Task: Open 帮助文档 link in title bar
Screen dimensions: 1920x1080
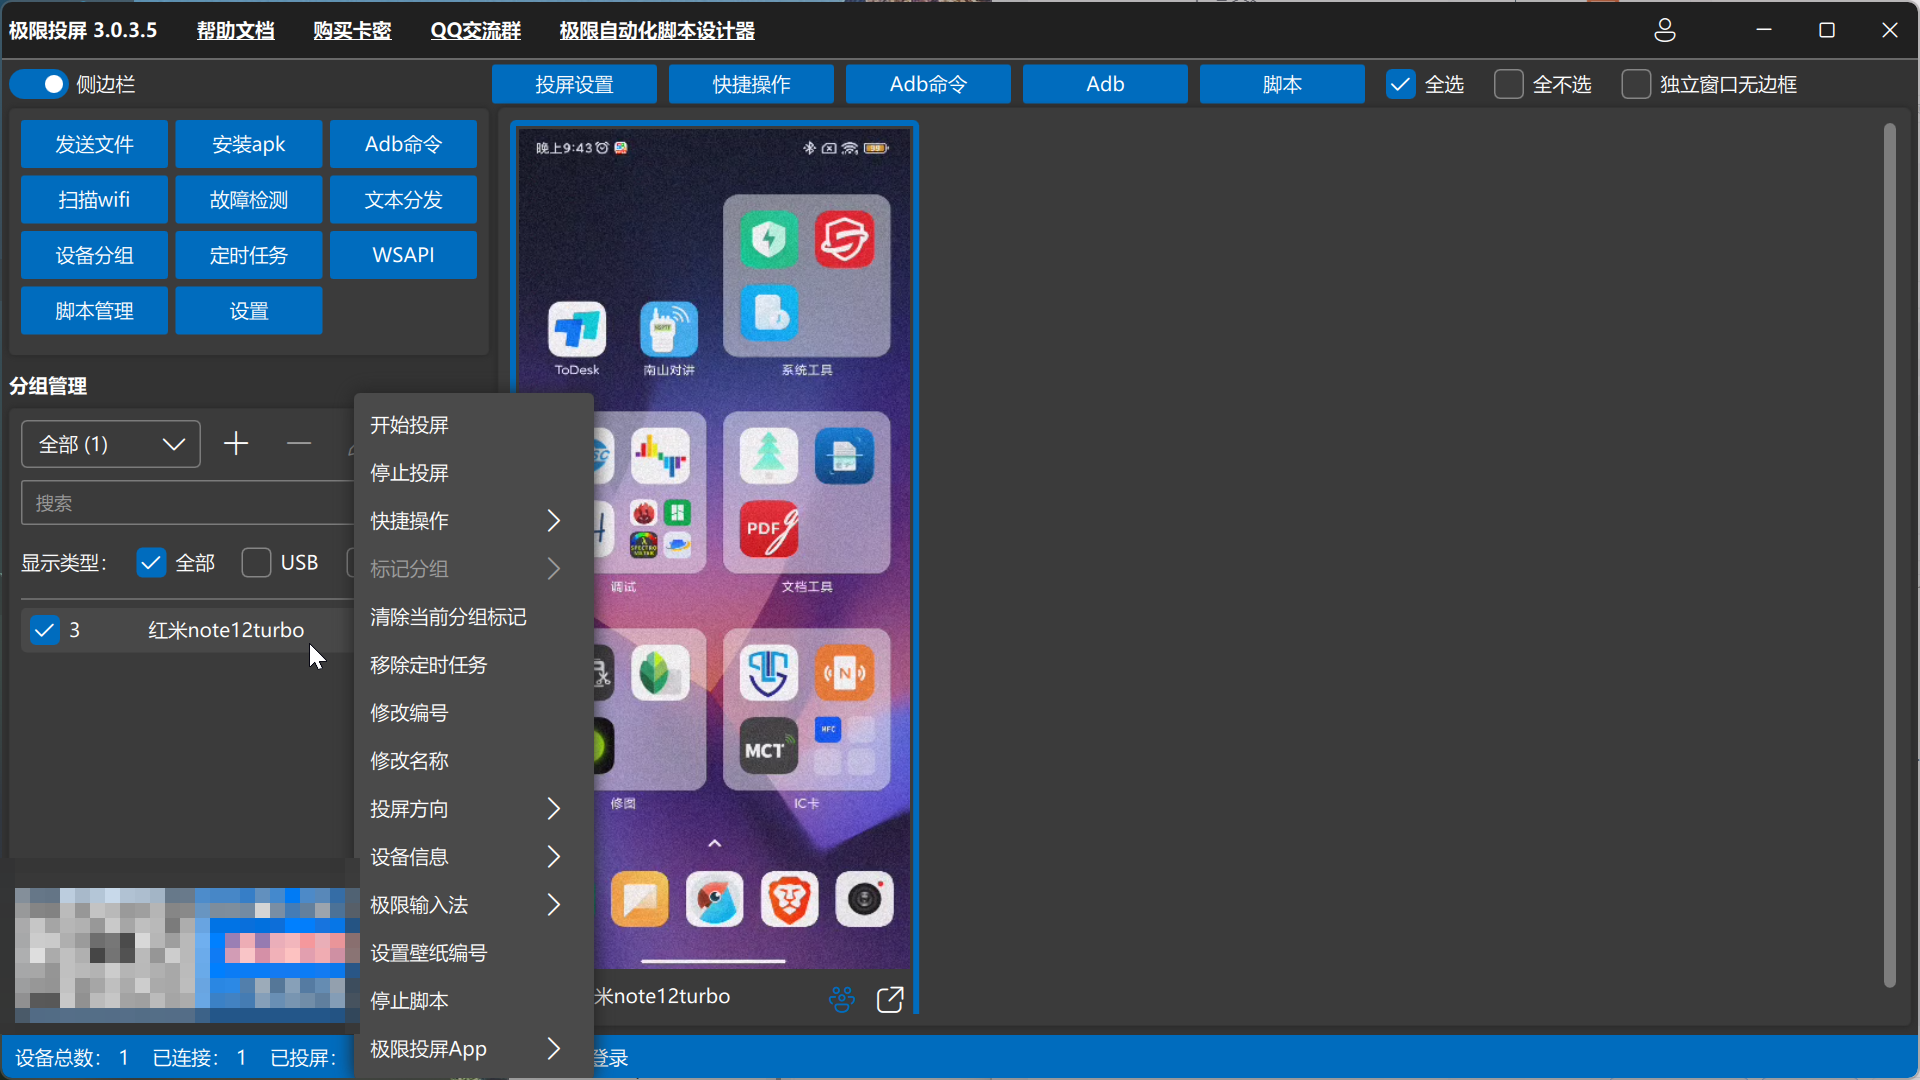Action: point(235,30)
